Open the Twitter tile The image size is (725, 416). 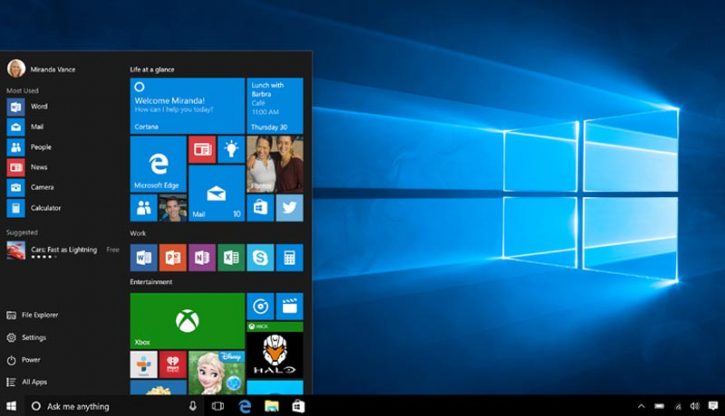point(289,208)
